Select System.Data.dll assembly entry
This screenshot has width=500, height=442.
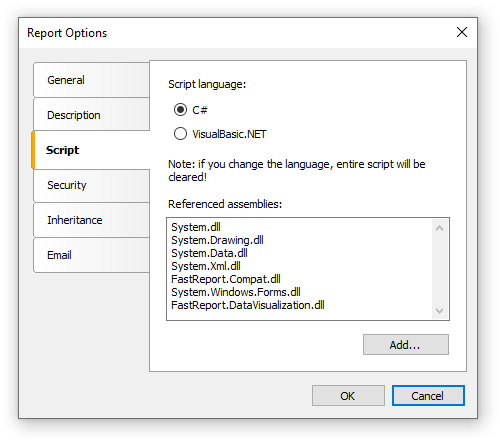[x=209, y=253]
